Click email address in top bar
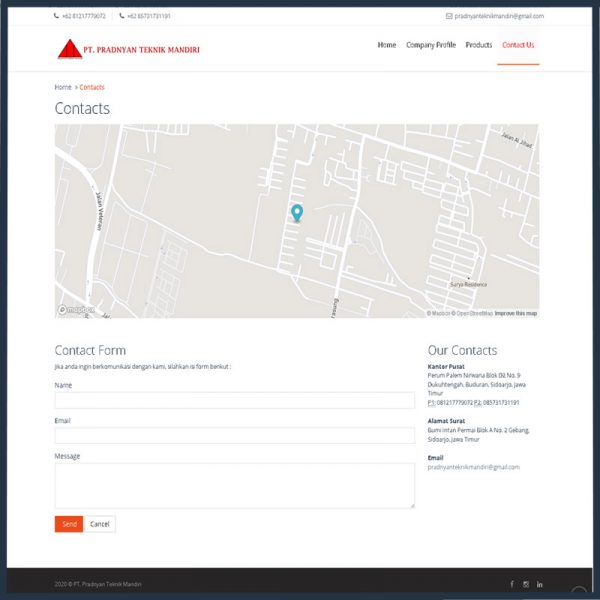This screenshot has height=600, width=600. click(x=499, y=16)
